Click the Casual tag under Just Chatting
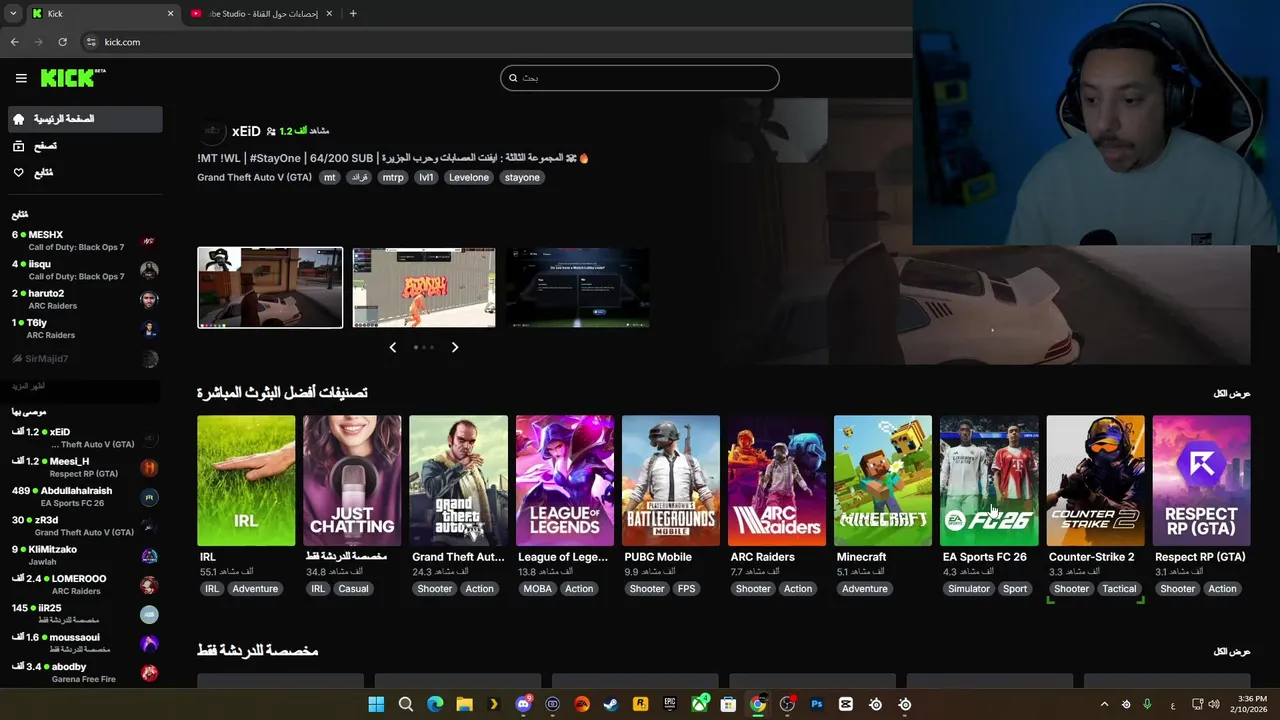Screen dimensions: 1280x720 [354, 589]
